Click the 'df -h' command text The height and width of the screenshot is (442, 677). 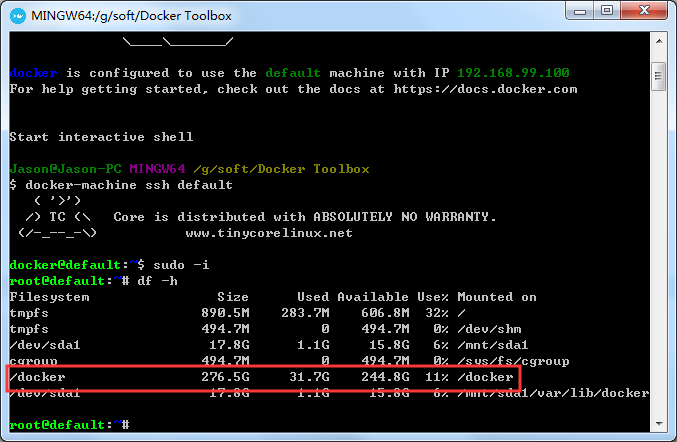coord(158,281)
